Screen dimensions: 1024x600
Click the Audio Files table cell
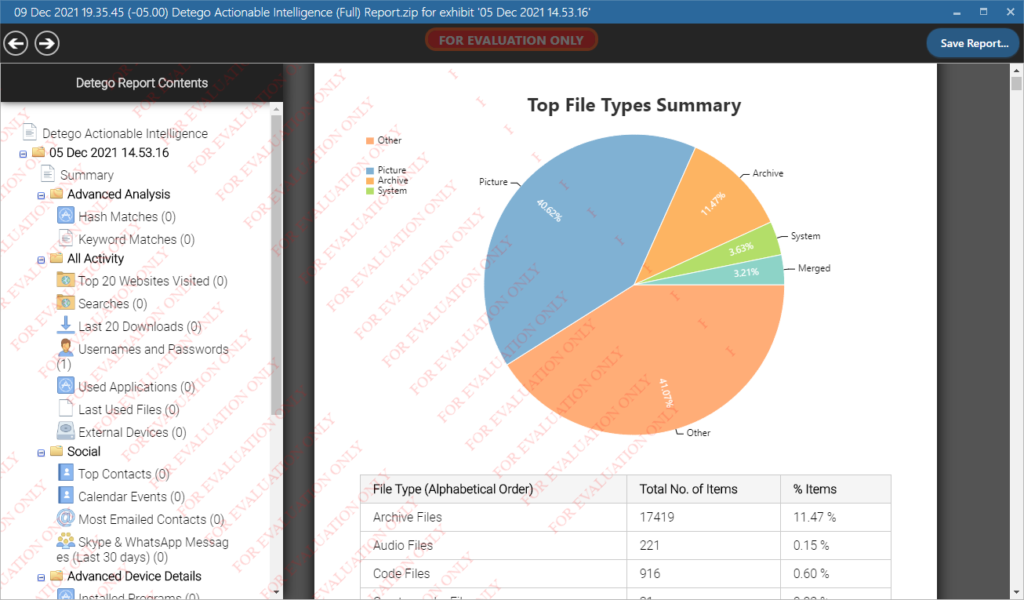[x=493, y=545]
